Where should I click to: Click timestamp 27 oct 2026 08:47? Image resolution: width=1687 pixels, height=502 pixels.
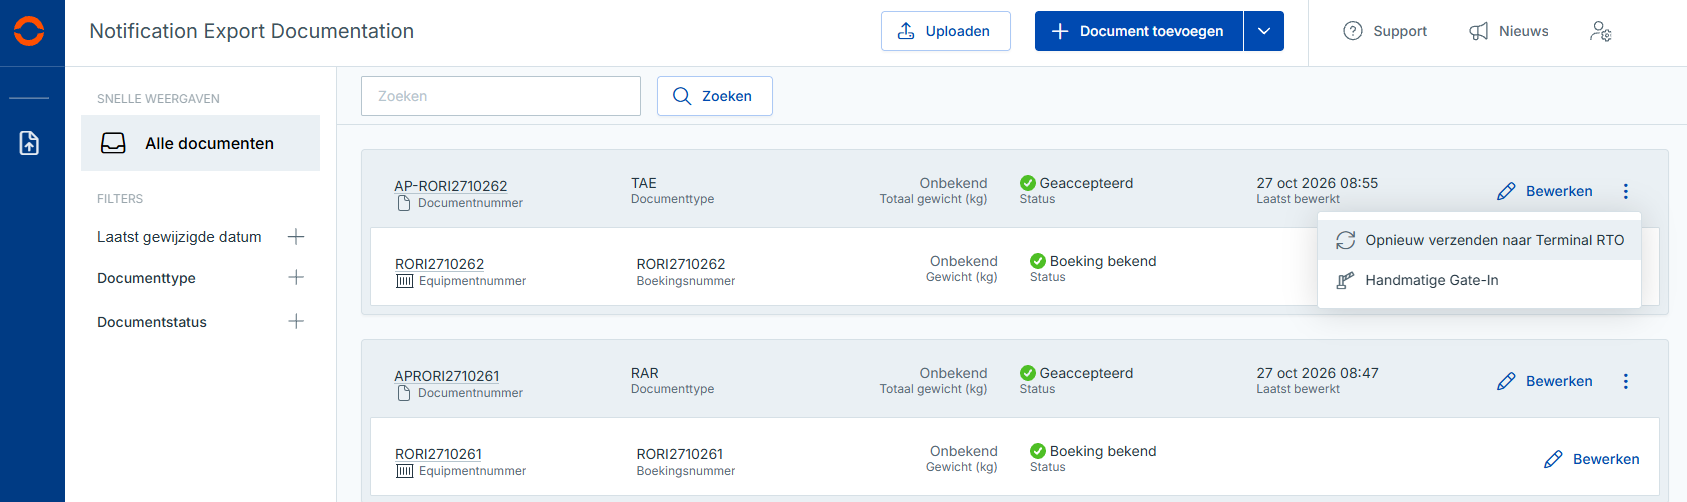pyautogui.click(x=1317, y=373)
